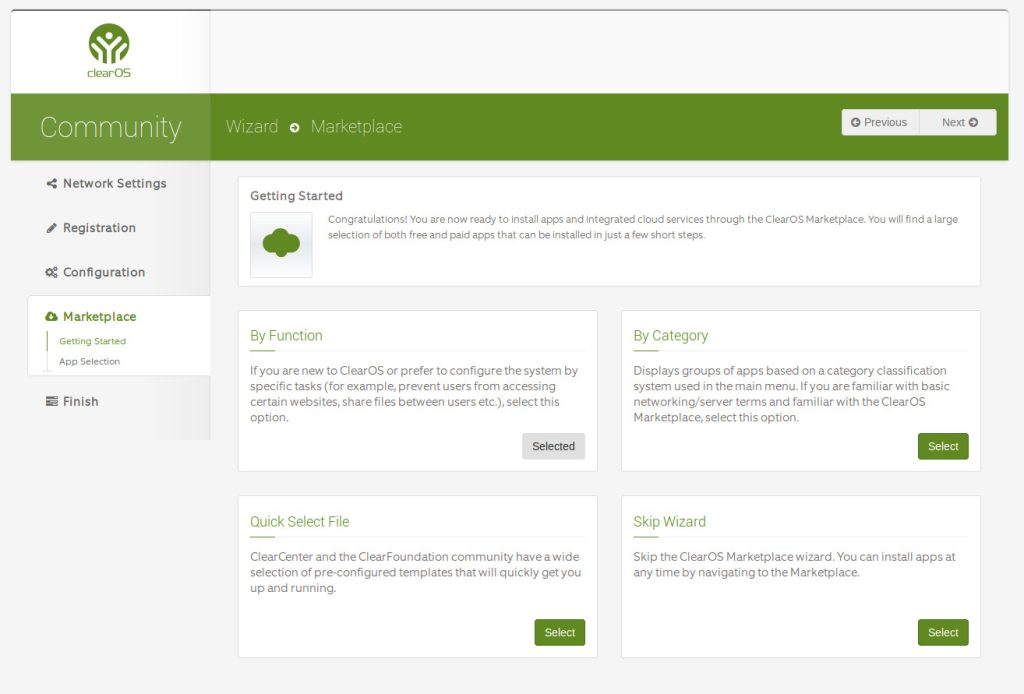Click the Network Settings share icon

[52, 184]
